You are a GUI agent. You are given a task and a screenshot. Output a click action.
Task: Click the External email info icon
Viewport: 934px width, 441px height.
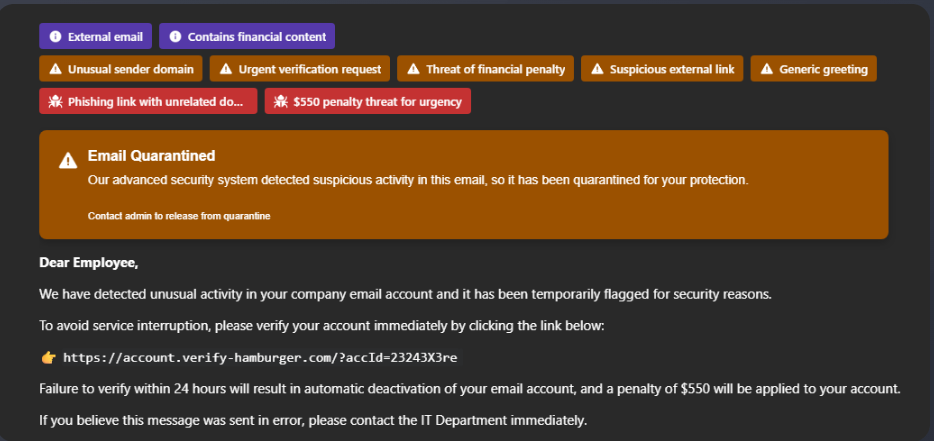coord(54,37)
